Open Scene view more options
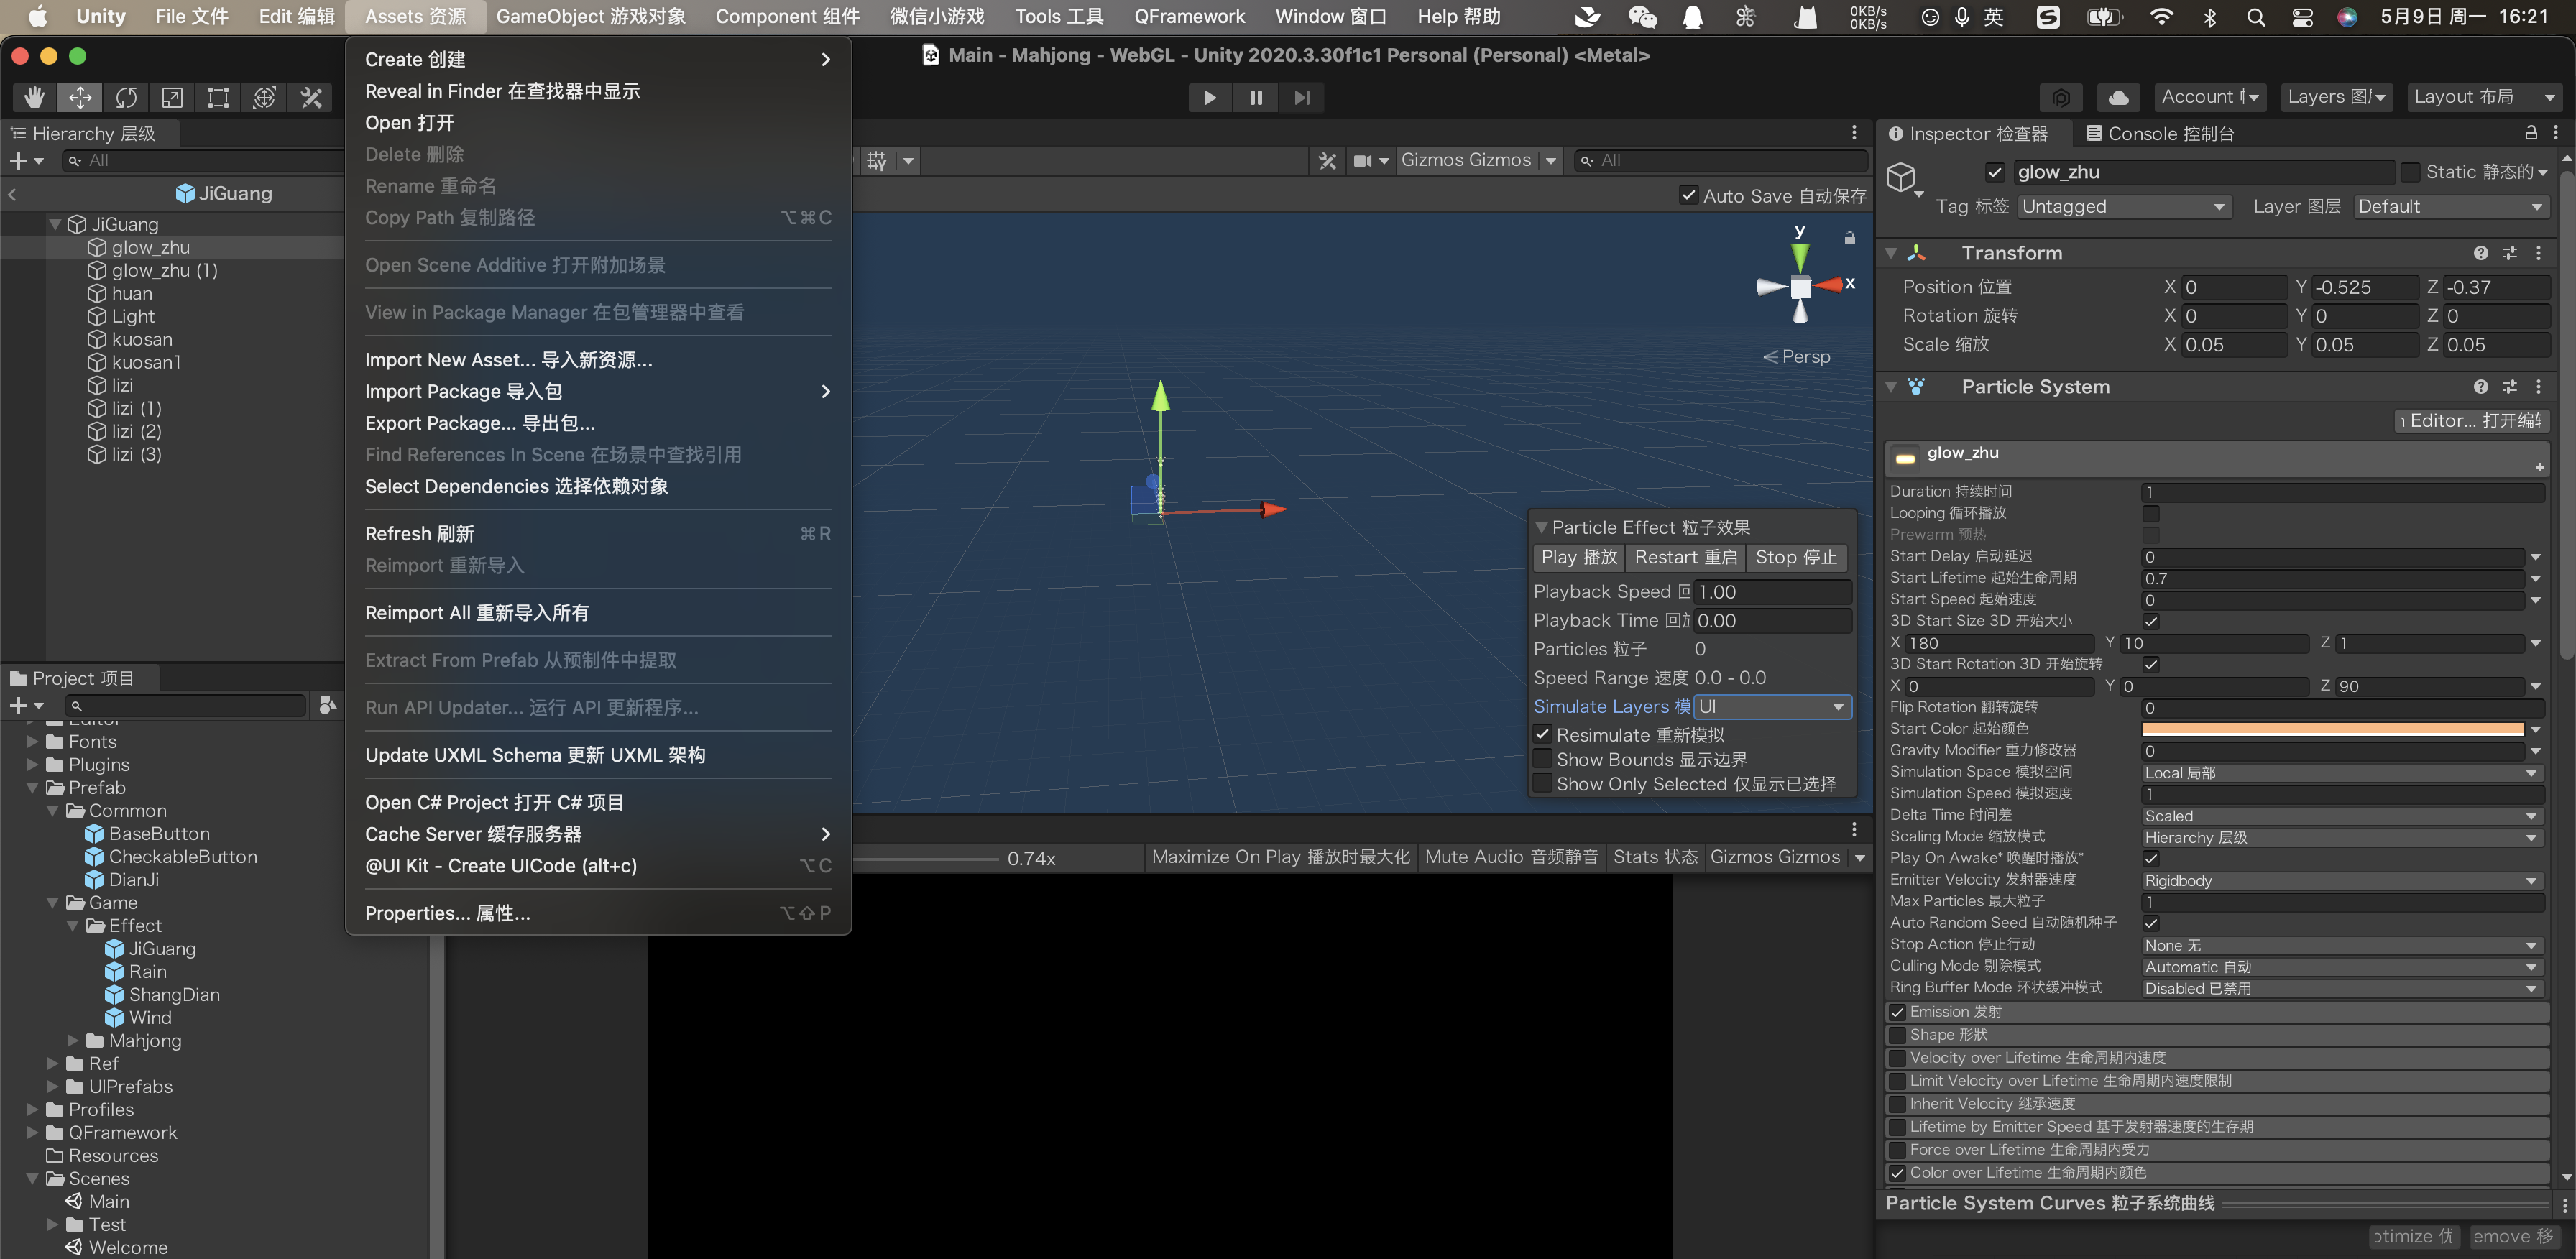 click(x=1853, y=133)
